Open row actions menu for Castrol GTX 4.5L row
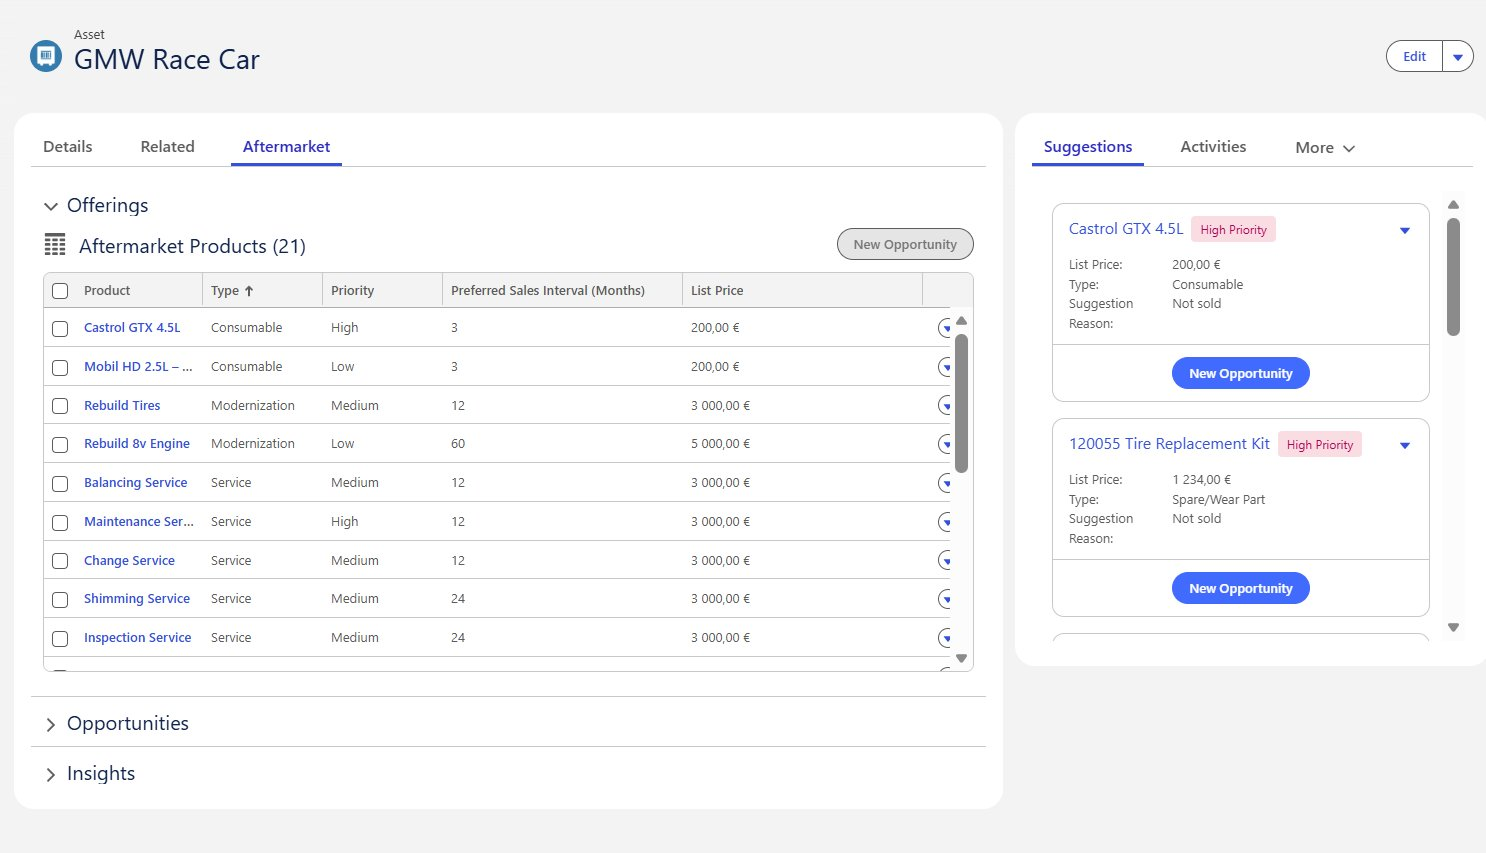Image resolution: width=1486 pixels, height=853 pixels. pos(945,328)
